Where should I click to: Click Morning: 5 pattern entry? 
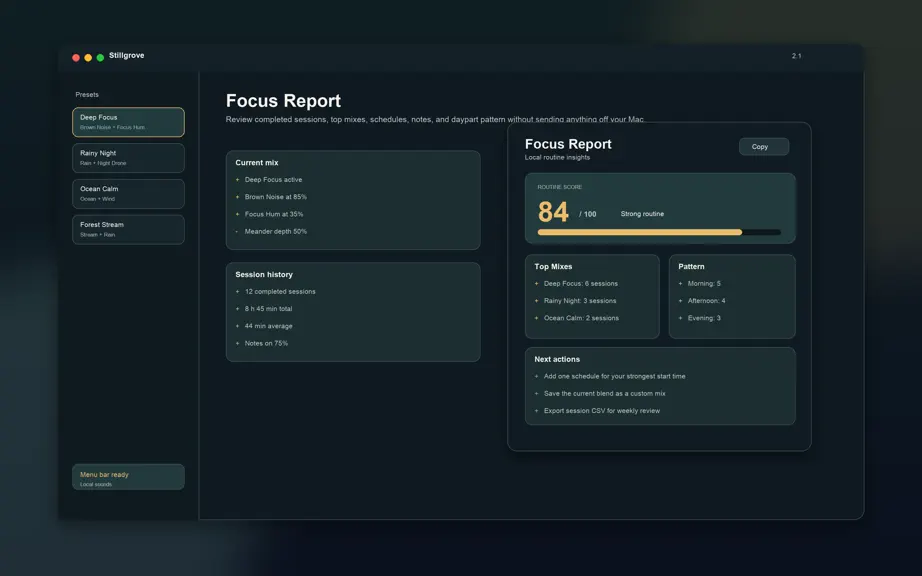704,283
